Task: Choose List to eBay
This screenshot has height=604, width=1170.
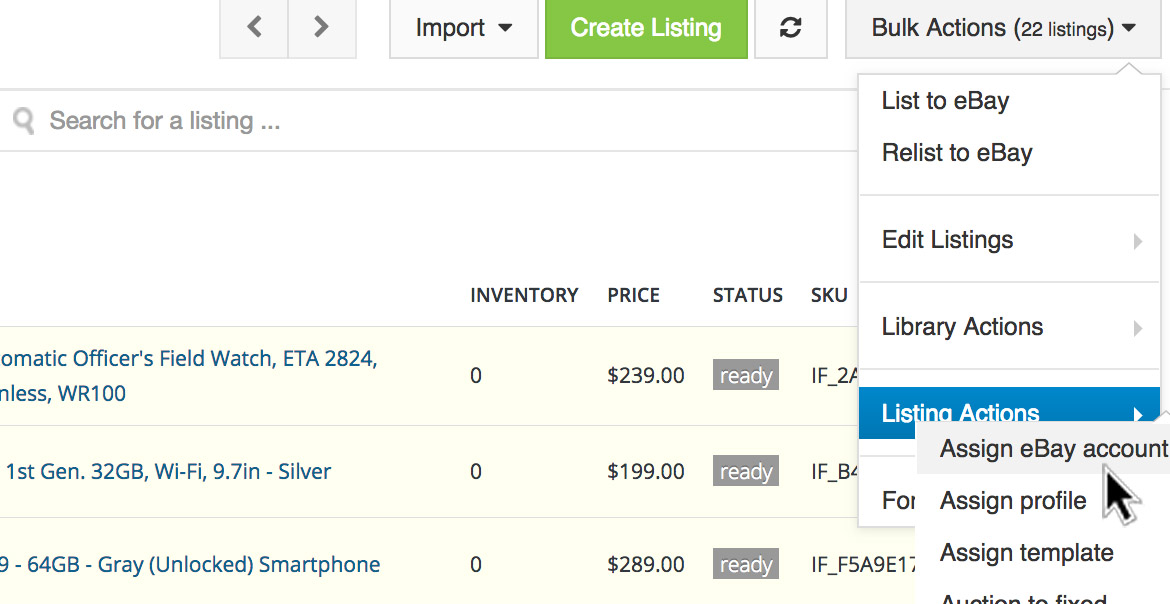Action: point(945,101)
